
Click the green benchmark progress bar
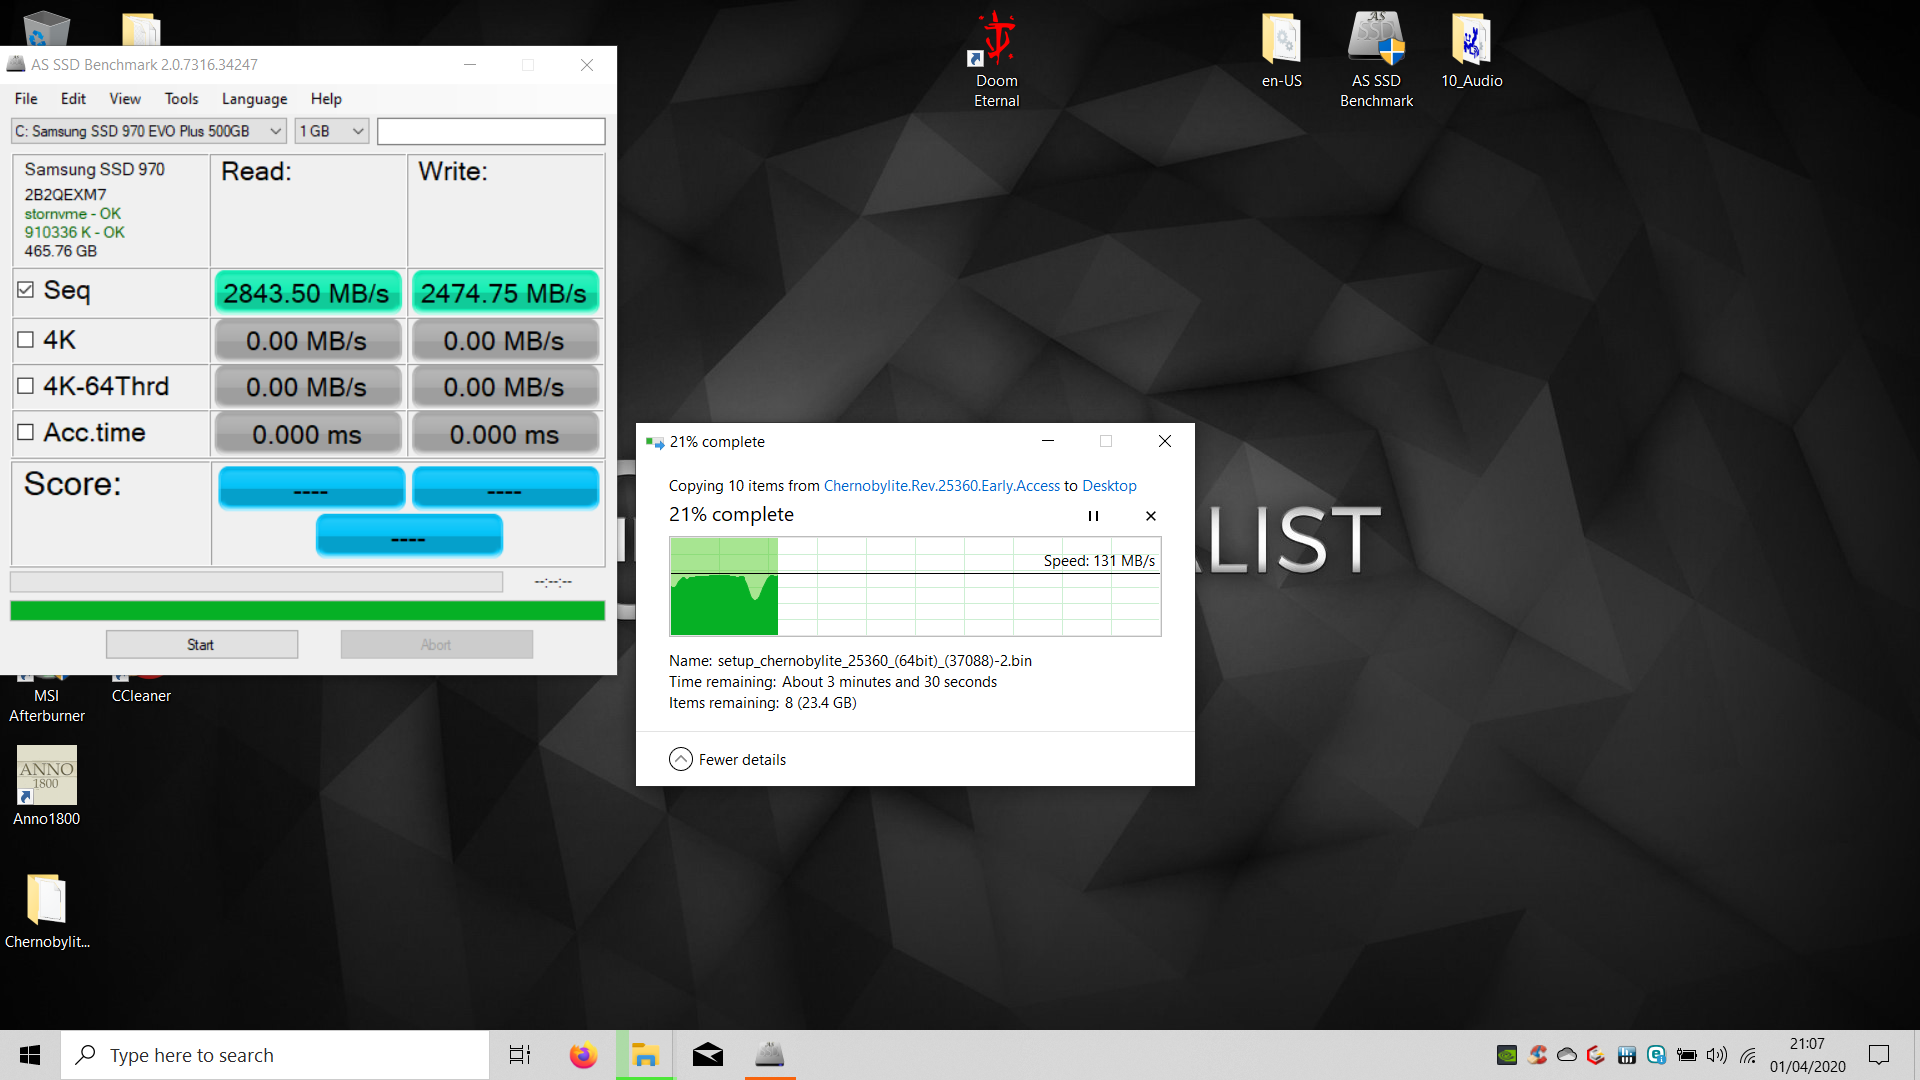307,611
